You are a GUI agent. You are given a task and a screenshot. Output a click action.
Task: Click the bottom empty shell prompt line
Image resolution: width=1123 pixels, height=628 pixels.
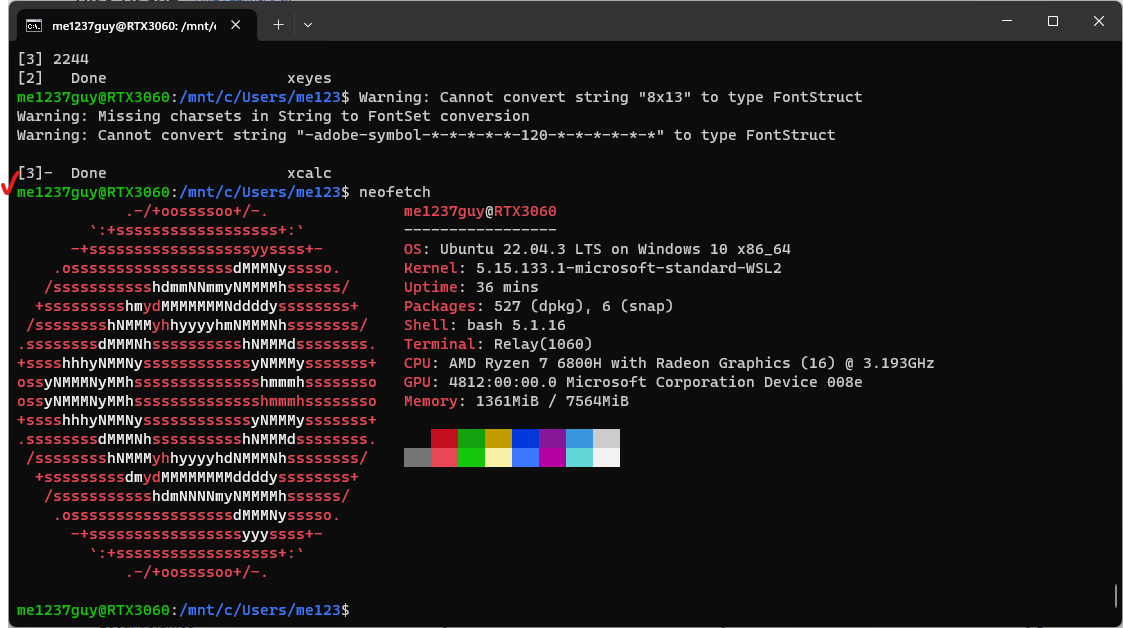click(x=183, y=610)
